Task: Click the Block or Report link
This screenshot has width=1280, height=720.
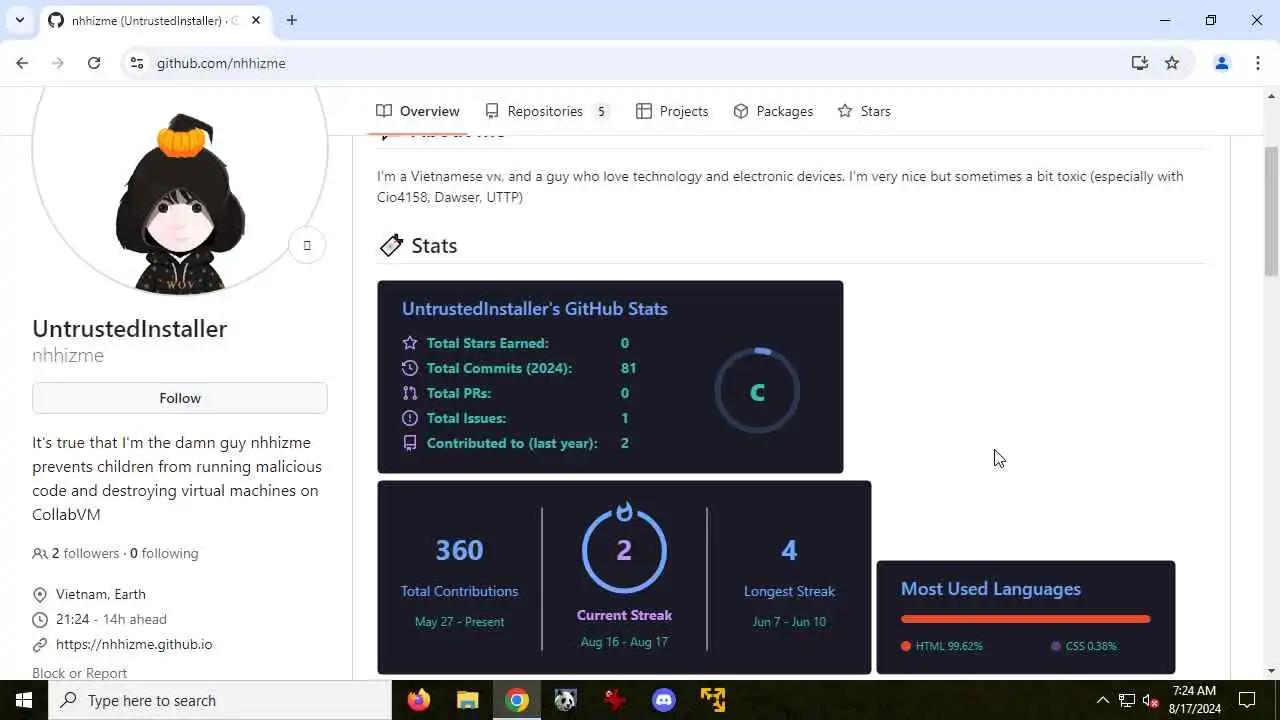Action: tap(79, 673)
